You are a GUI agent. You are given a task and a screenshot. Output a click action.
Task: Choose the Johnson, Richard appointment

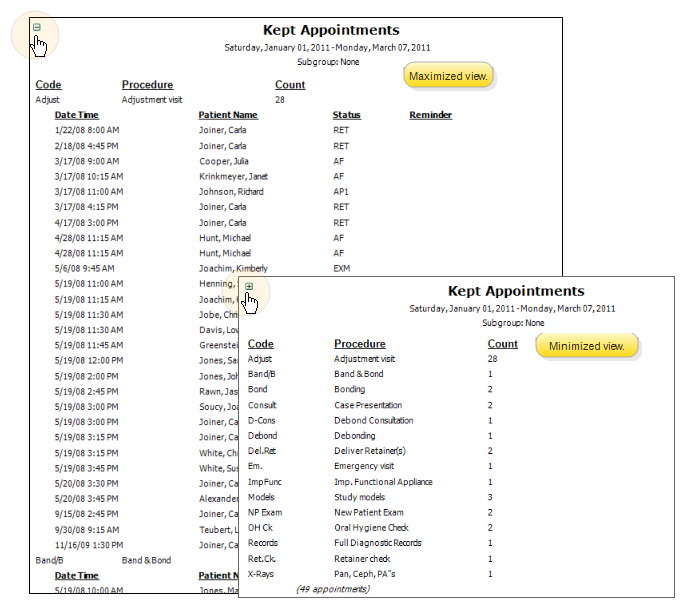point(231,192)
